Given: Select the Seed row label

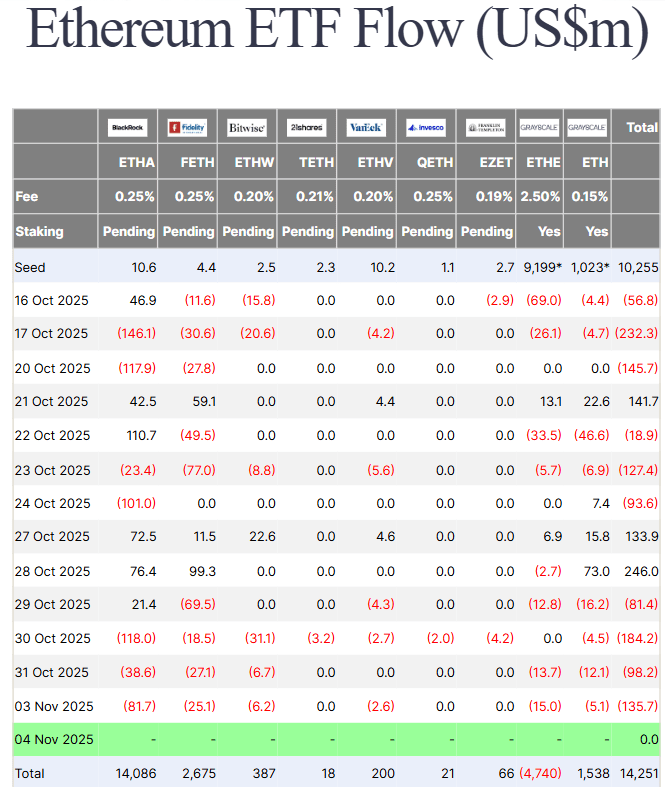Looking at the screenshot, I should 32,267.
